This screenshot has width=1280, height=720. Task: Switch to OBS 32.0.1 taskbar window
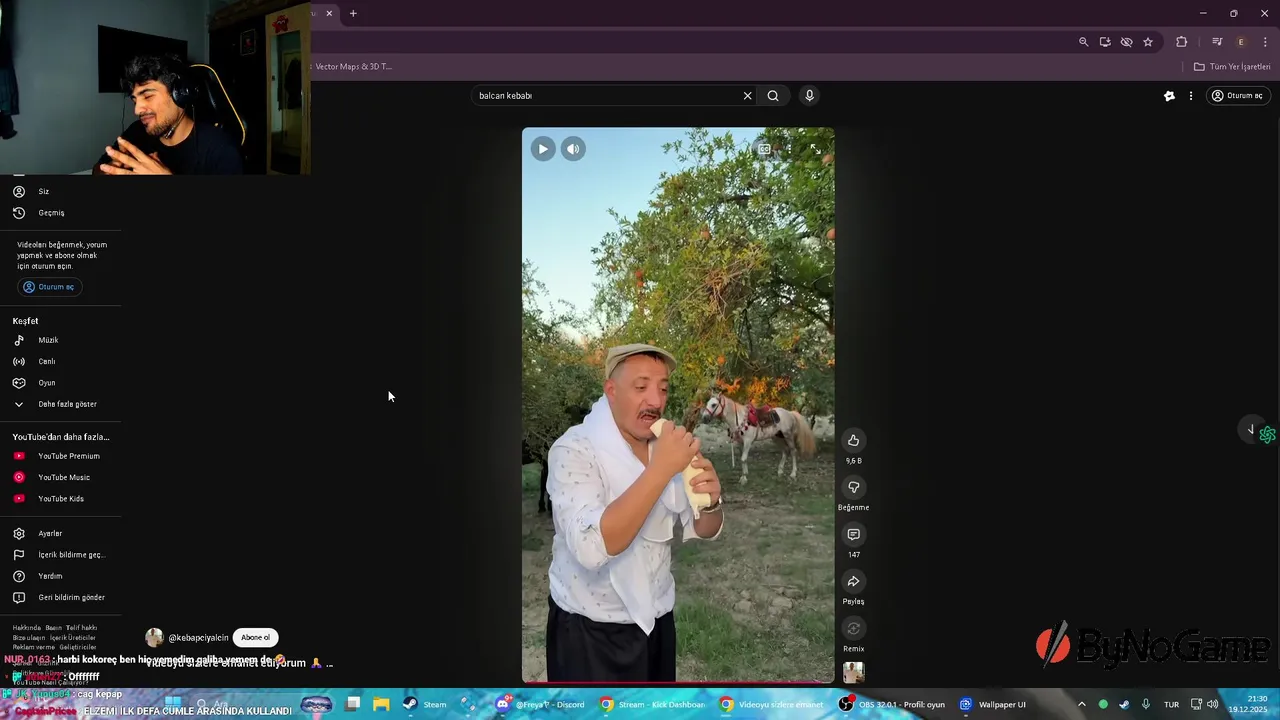tap(892, 704)
